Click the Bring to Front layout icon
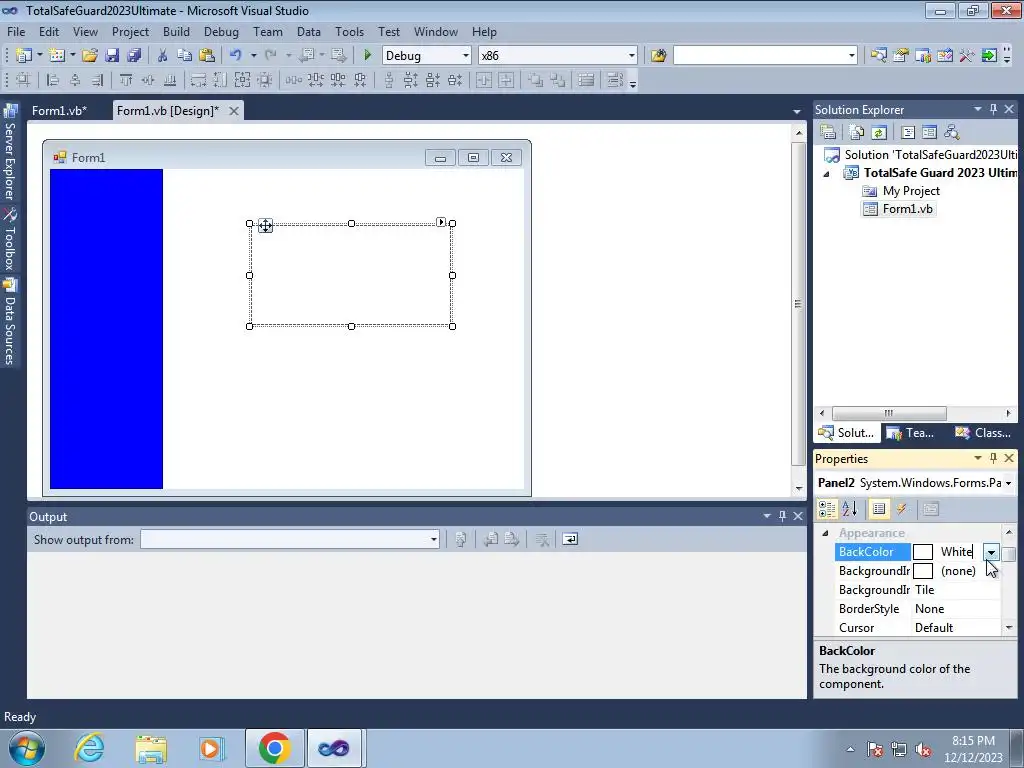The height and width of the screenshot is (768, 1024). (536, 80)
